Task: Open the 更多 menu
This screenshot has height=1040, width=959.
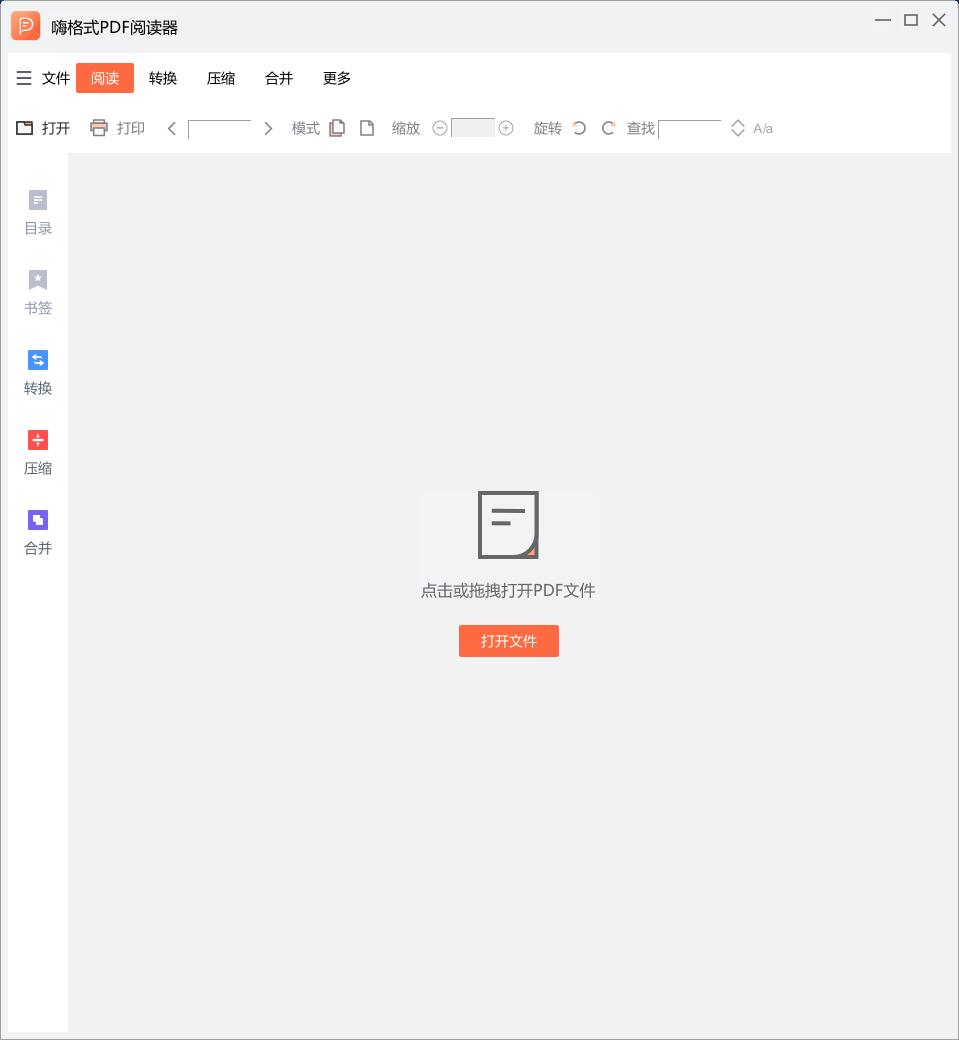Action: pyautogui.click(x=336, y=78)
